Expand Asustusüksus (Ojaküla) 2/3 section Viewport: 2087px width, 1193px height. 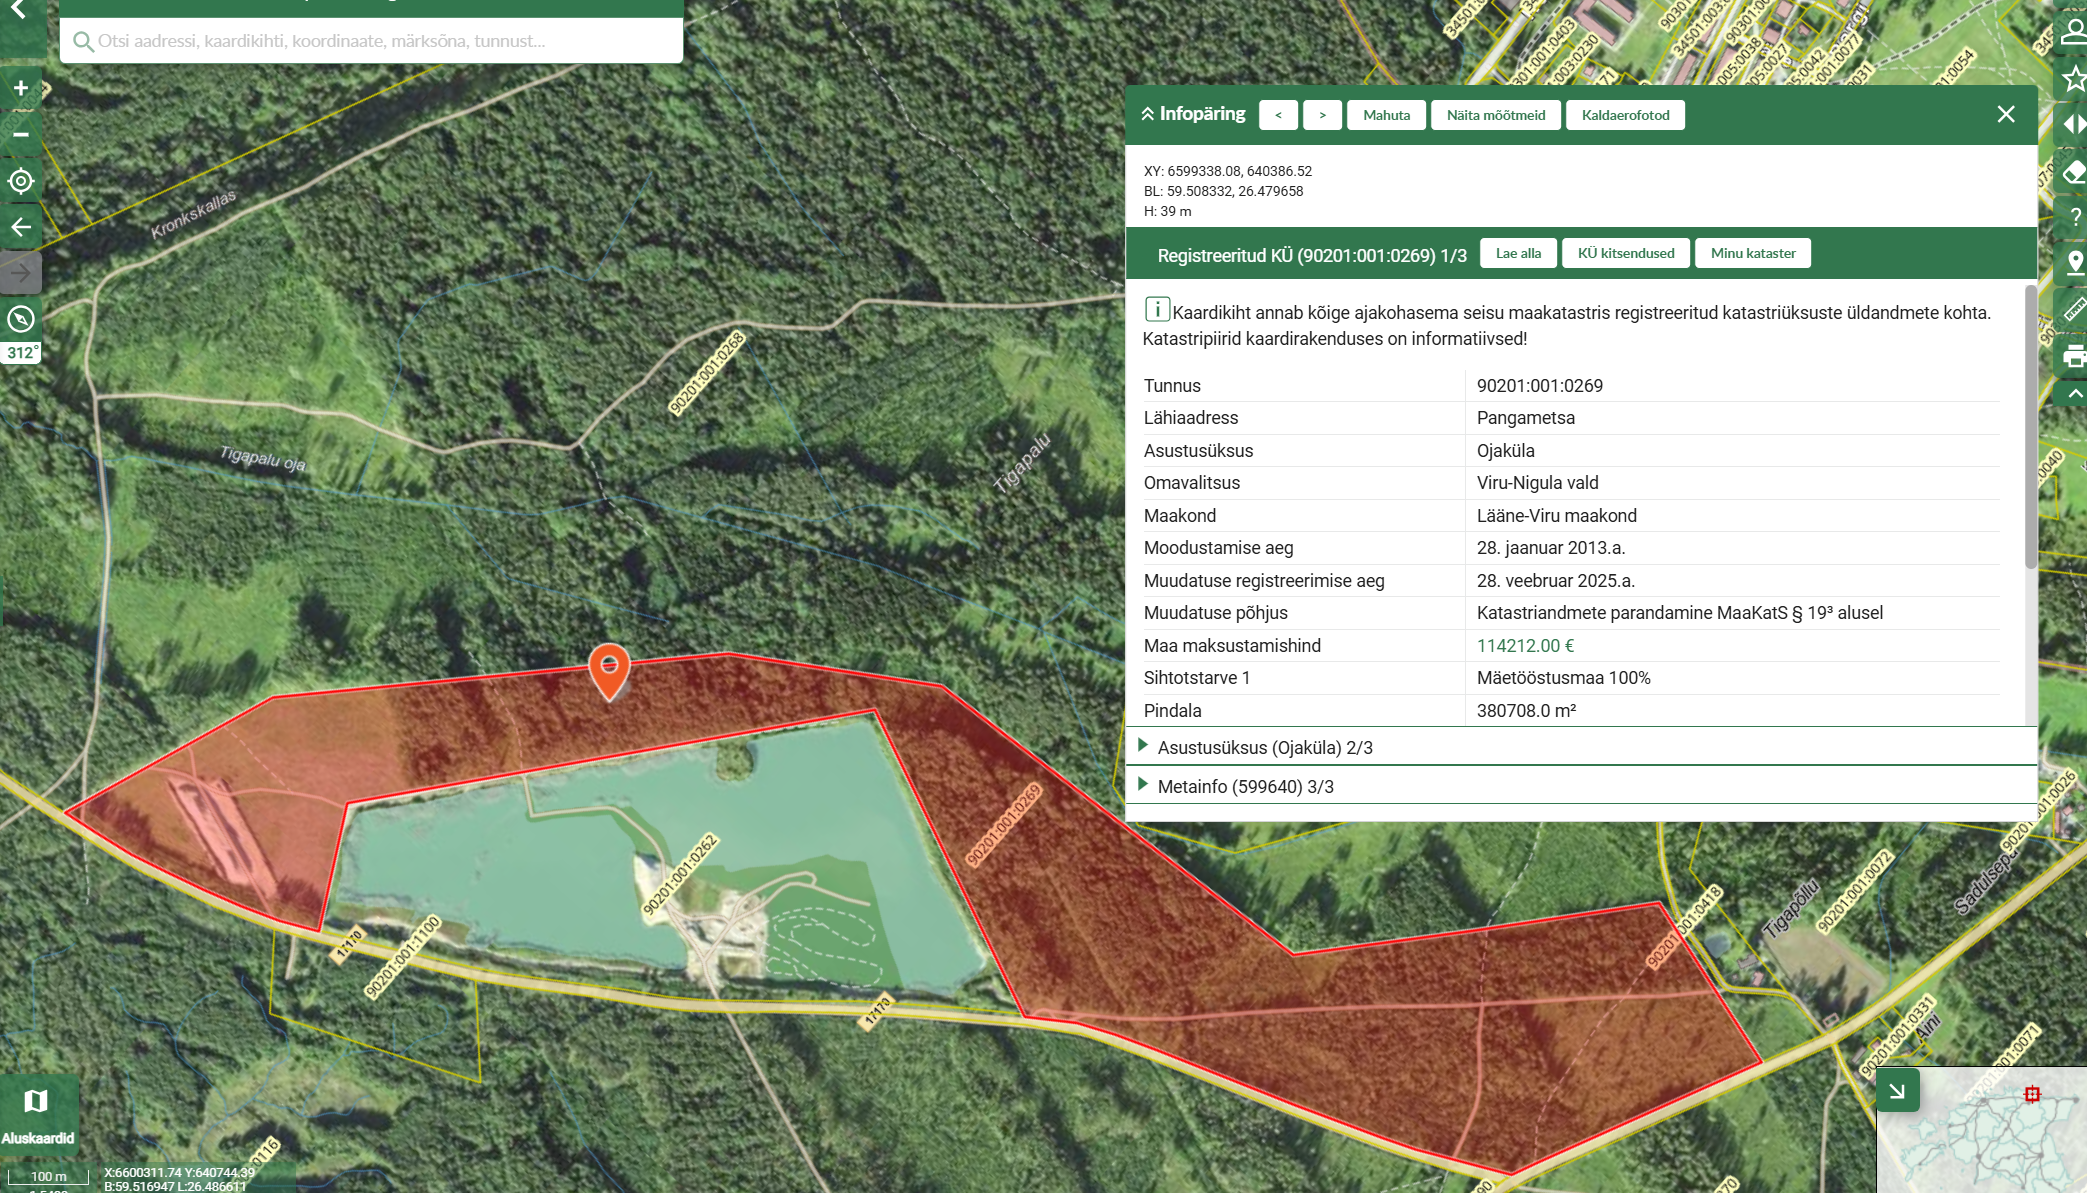point(1264,747)
